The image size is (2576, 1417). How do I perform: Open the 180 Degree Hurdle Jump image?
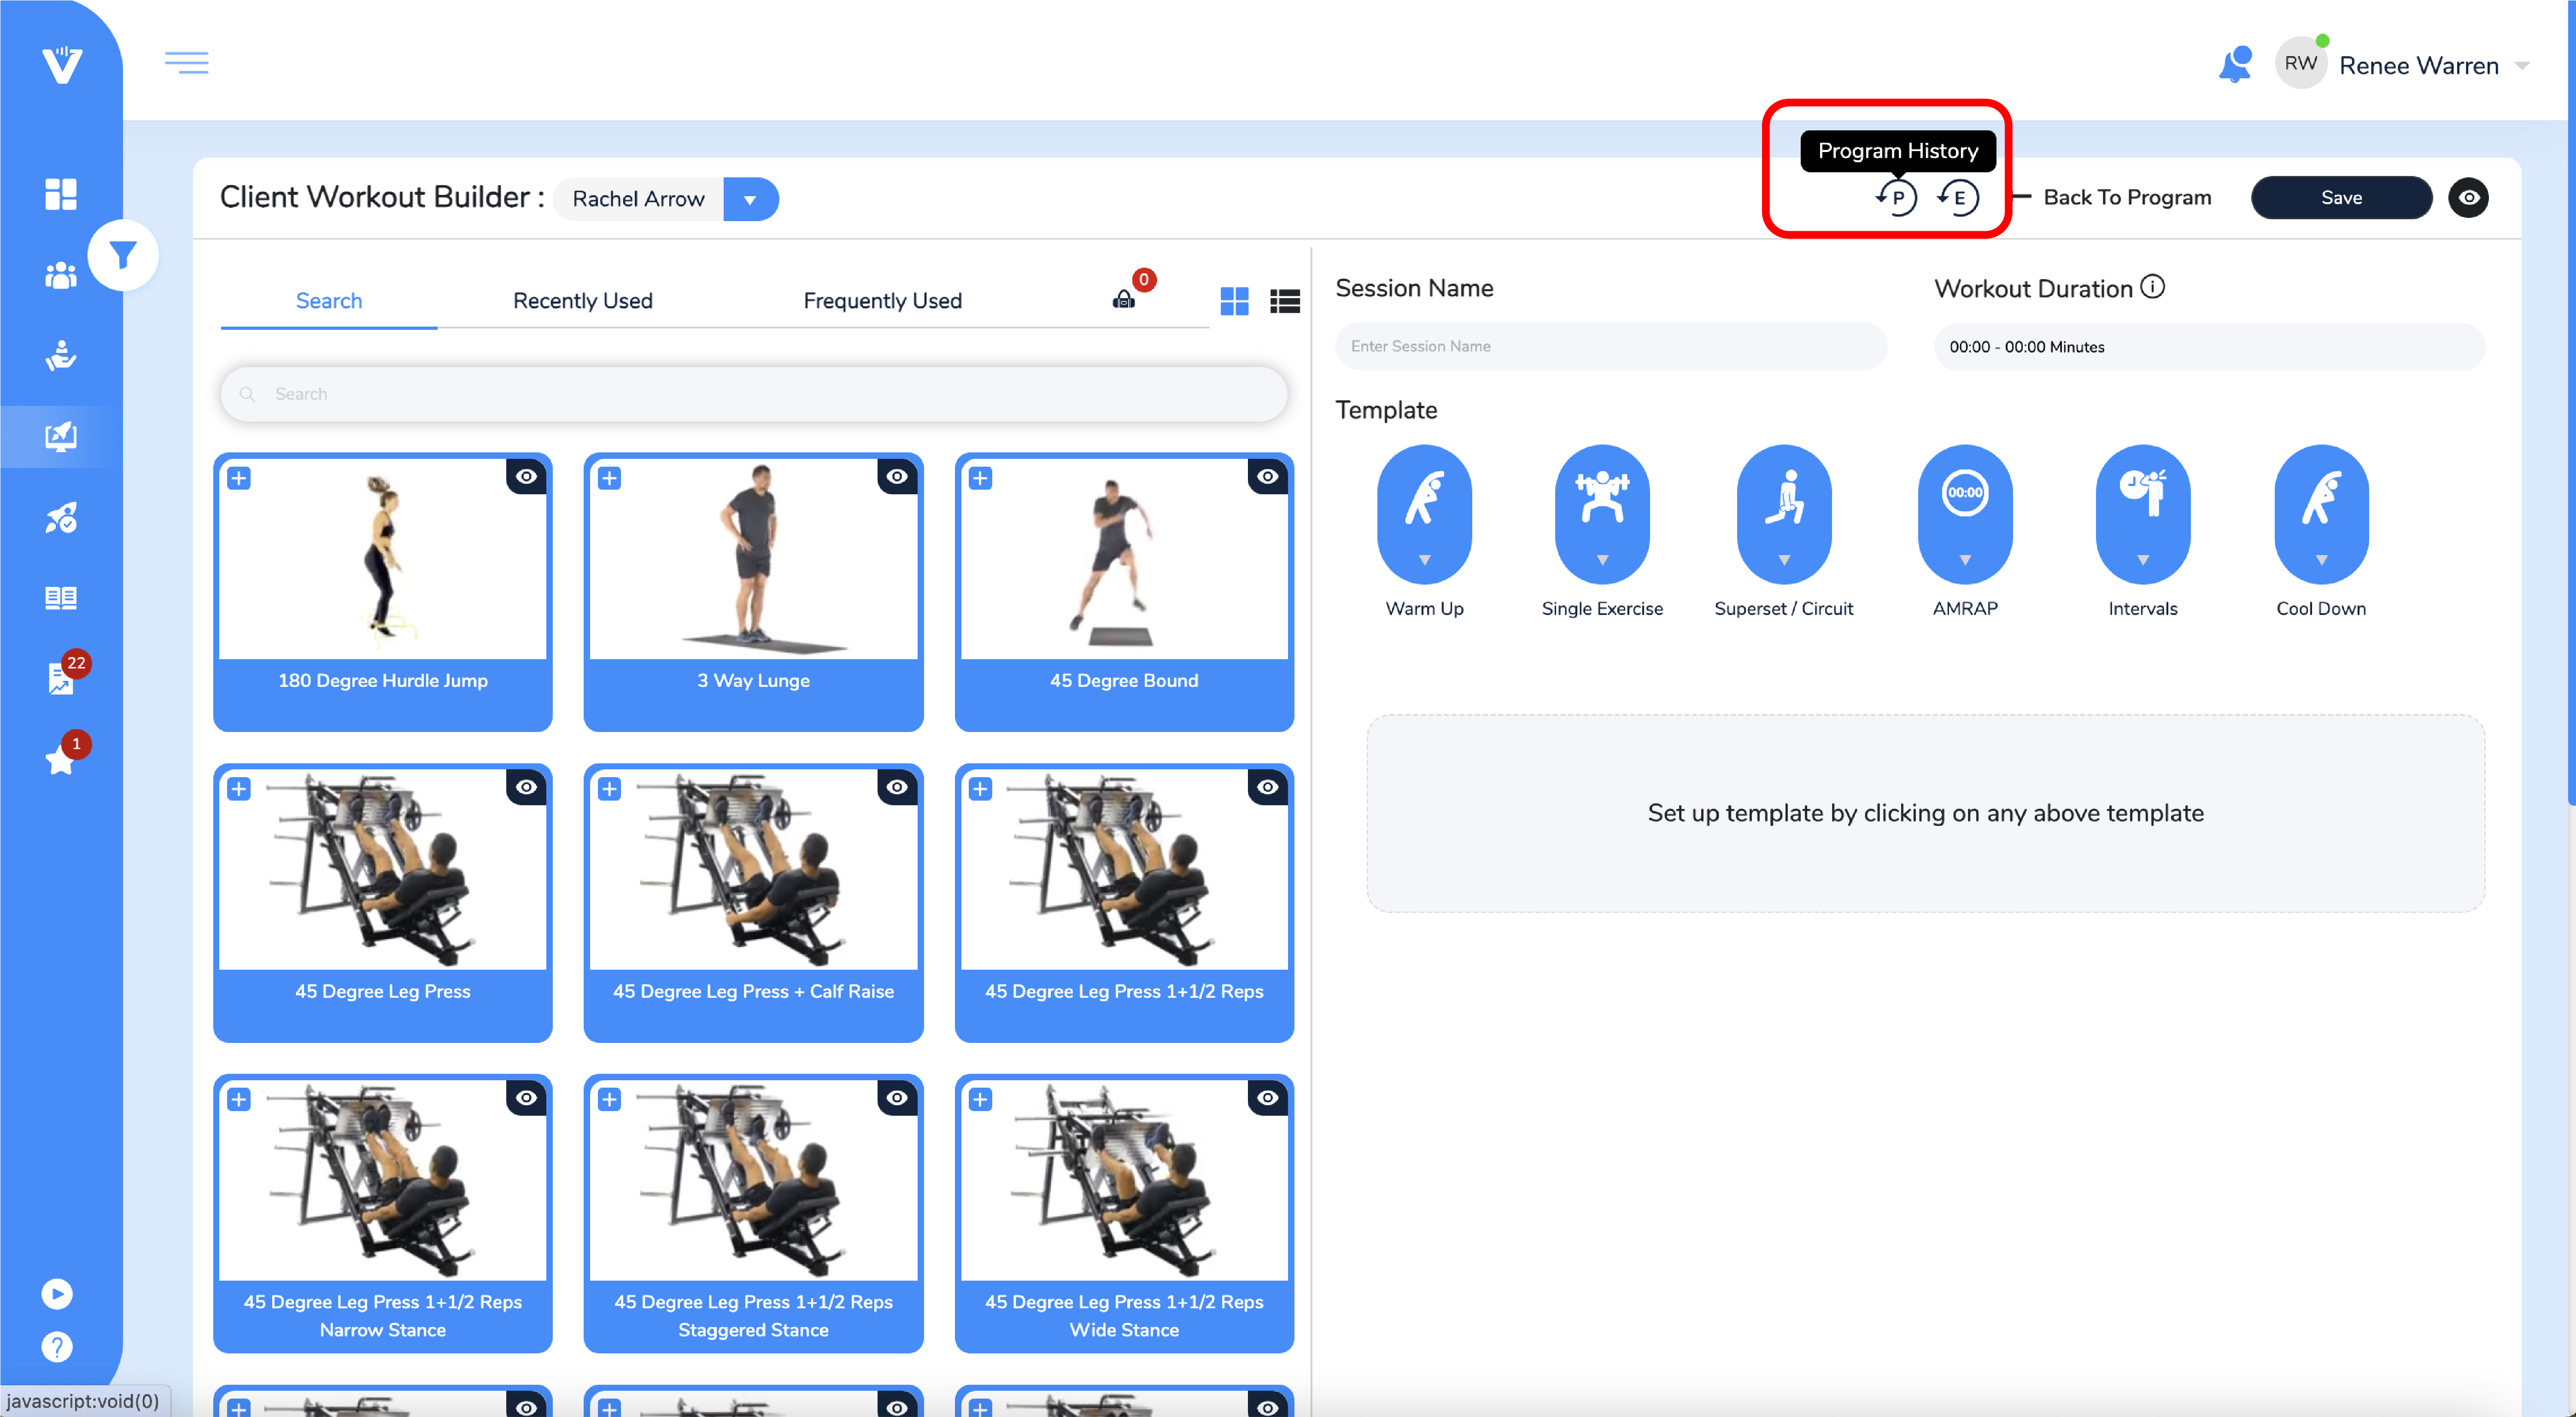383,558
